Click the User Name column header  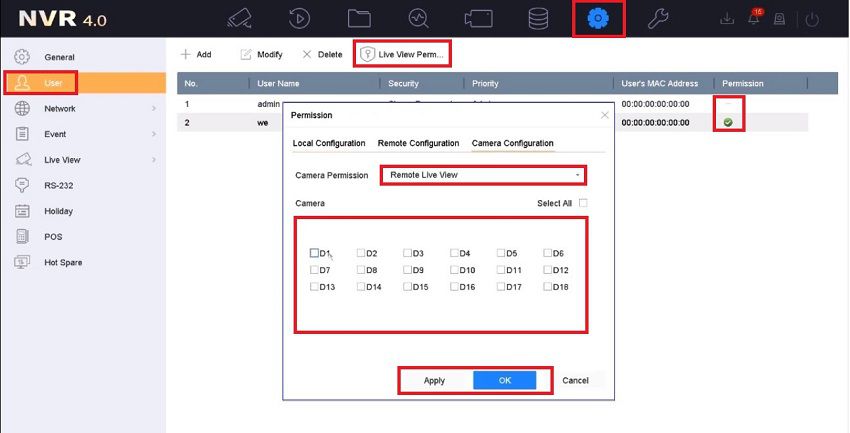(278, 83)
